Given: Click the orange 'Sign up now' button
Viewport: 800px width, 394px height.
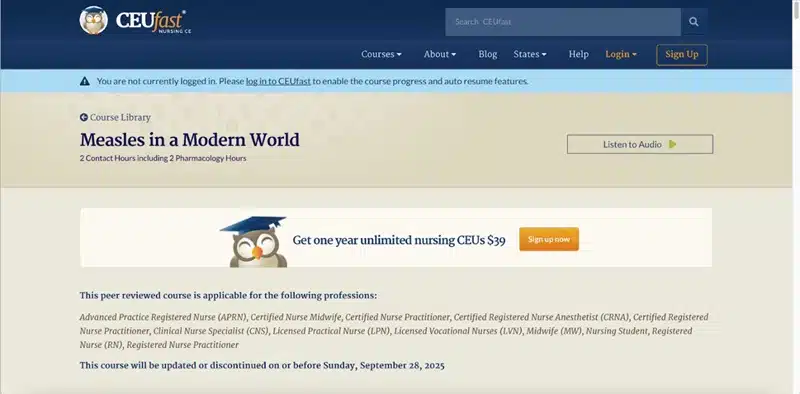Looking at the screenshot, I should 549,239.
